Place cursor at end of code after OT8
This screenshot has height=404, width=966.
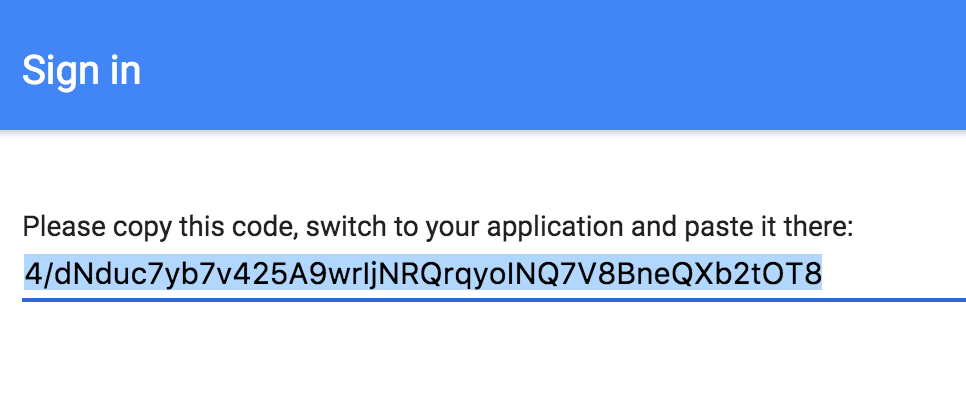(x=822, y=273)
